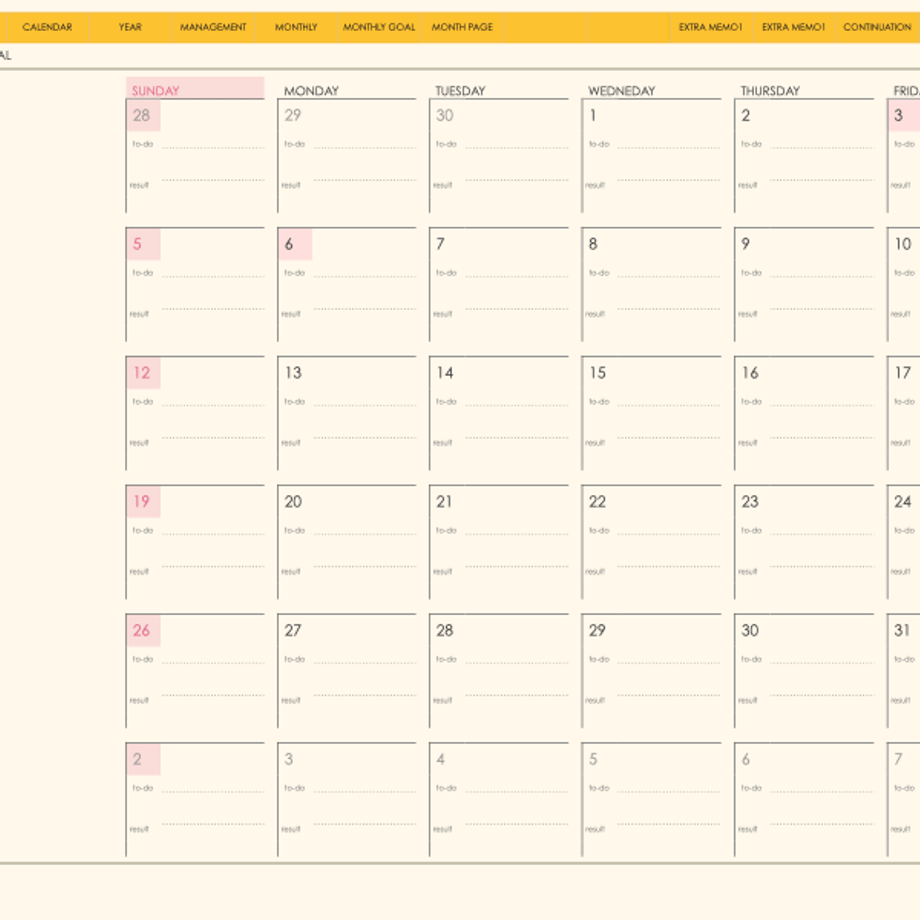Go to the MONTHLY tab

(296, 27)
